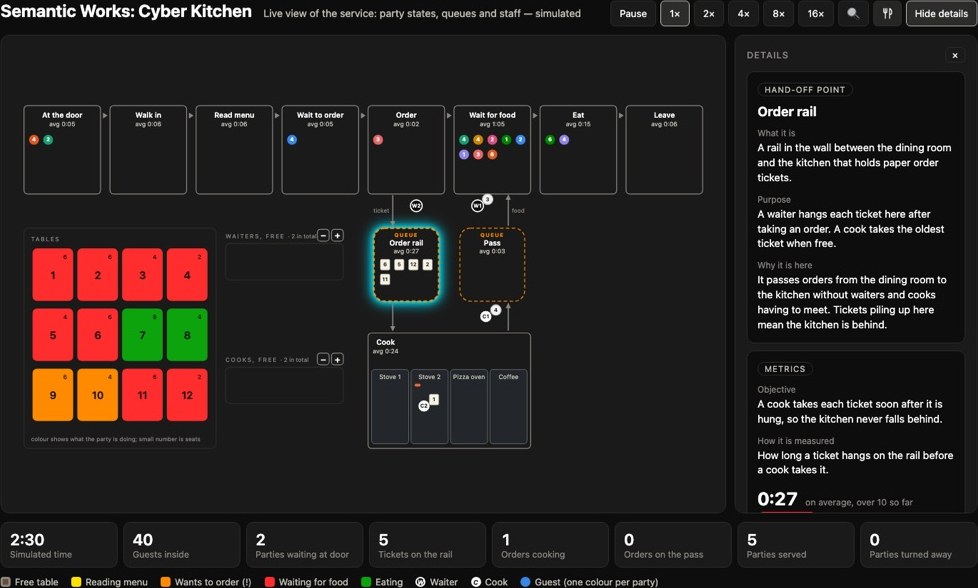Open the Pass queue details
Screen dimensions: 978x588
[492, 265]
